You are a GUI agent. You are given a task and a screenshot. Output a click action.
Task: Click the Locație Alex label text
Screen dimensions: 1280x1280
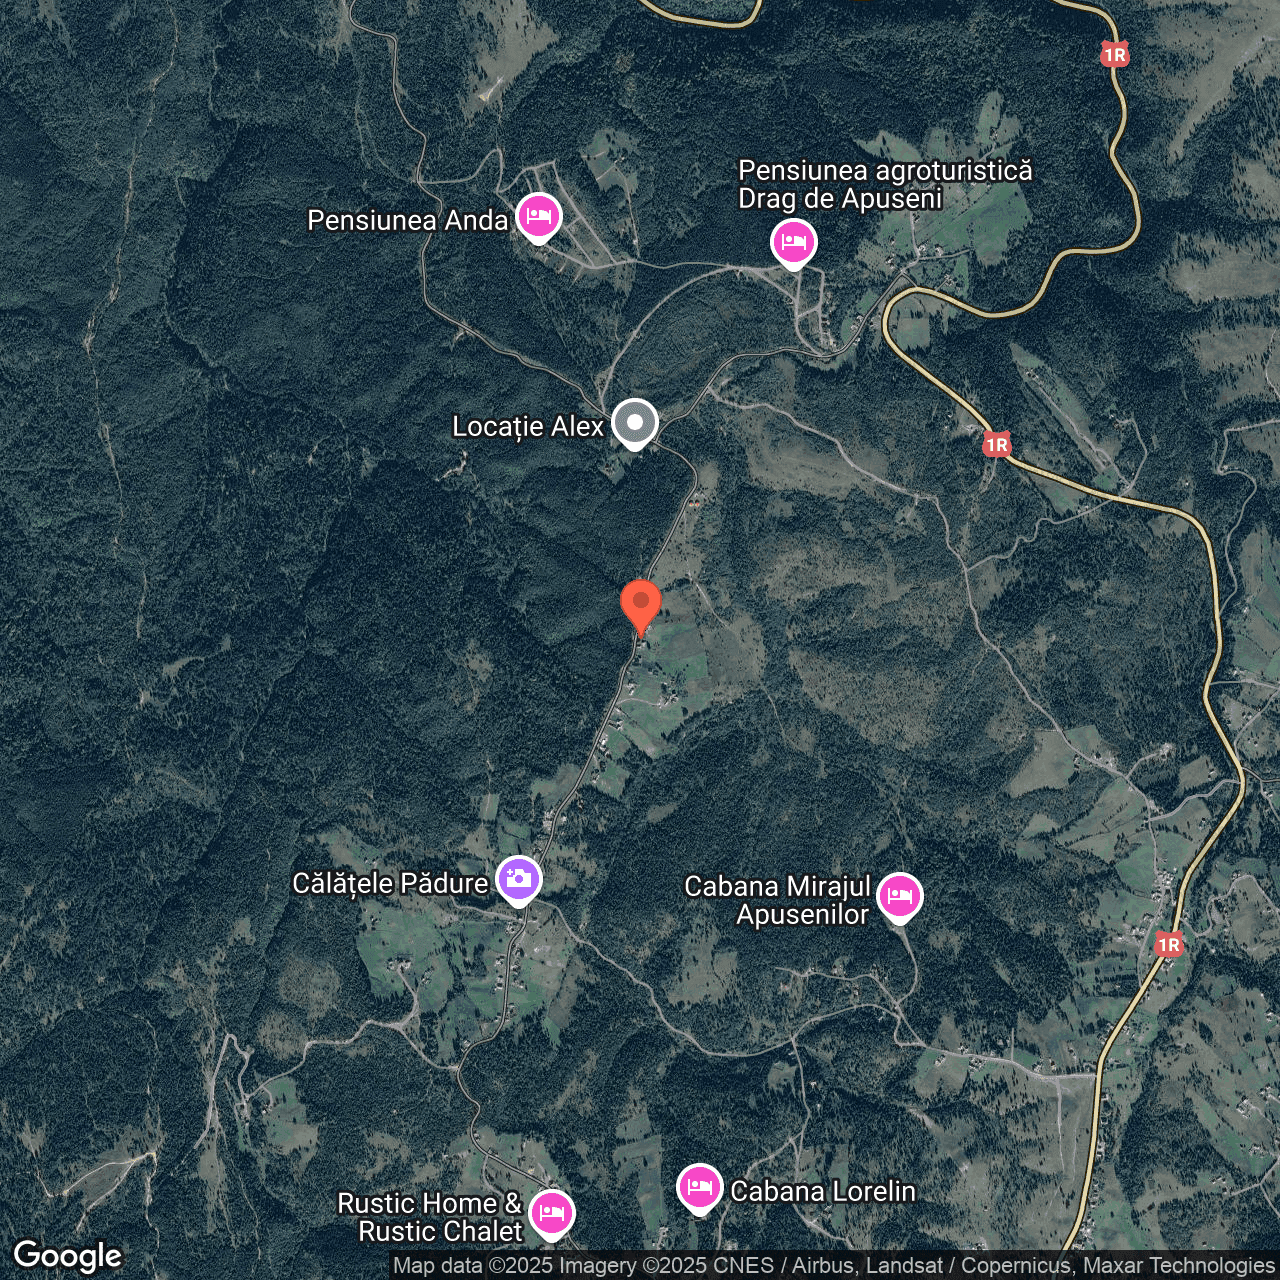coord(528,427)
